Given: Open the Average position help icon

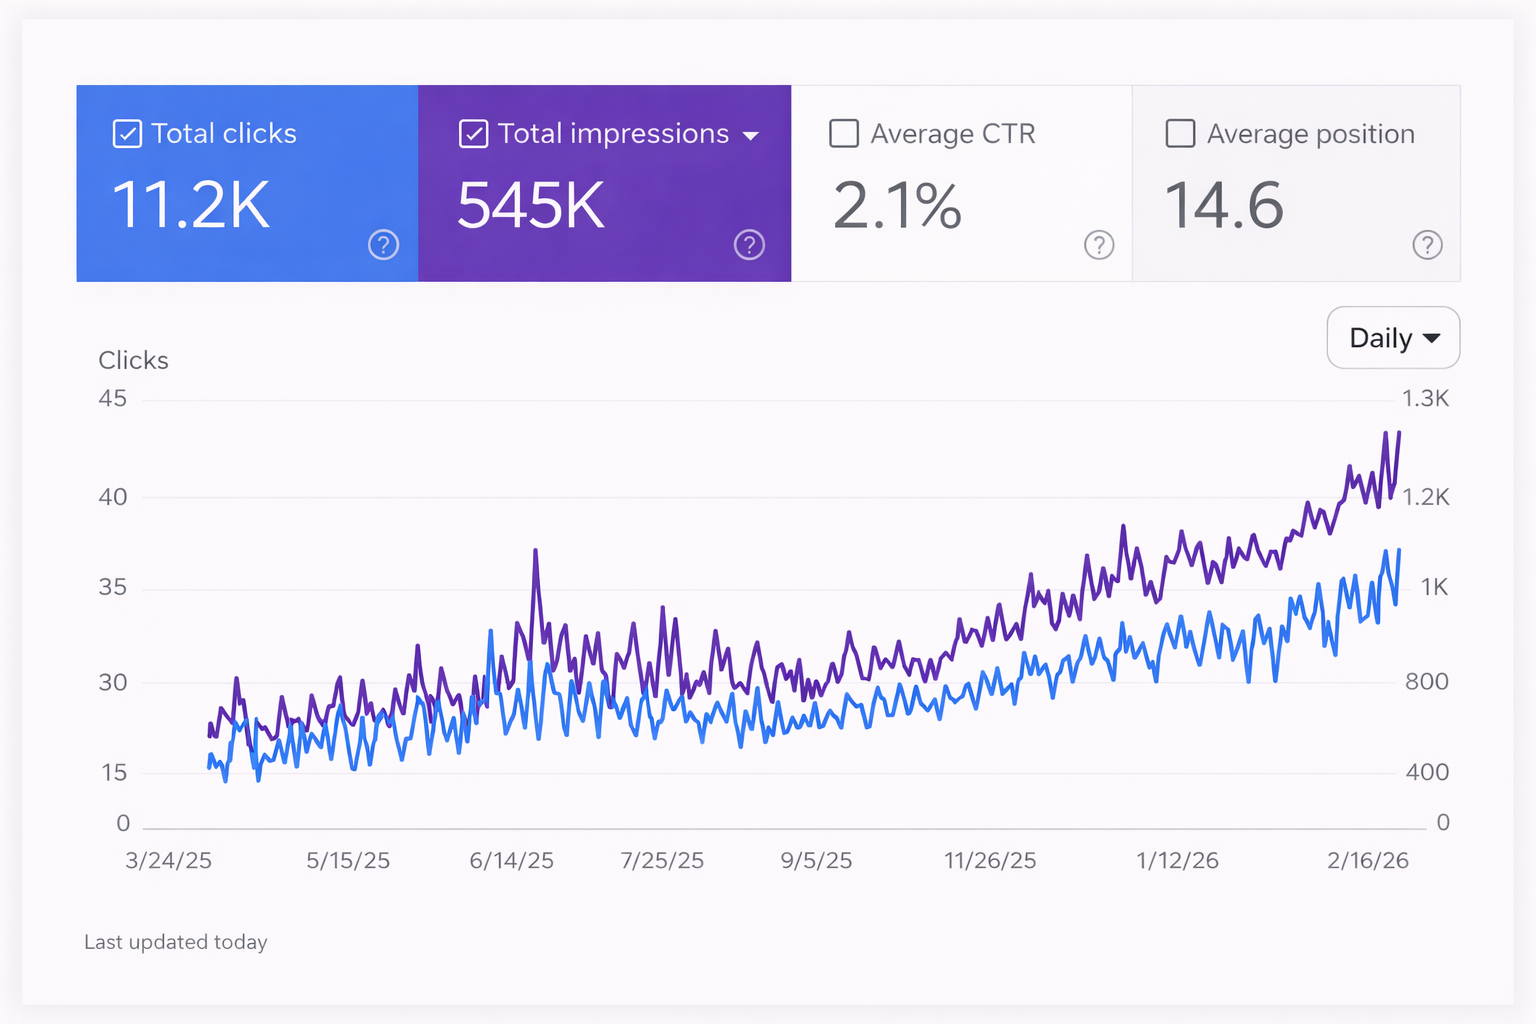Looking at the screenshot, I should point(1427,245).
